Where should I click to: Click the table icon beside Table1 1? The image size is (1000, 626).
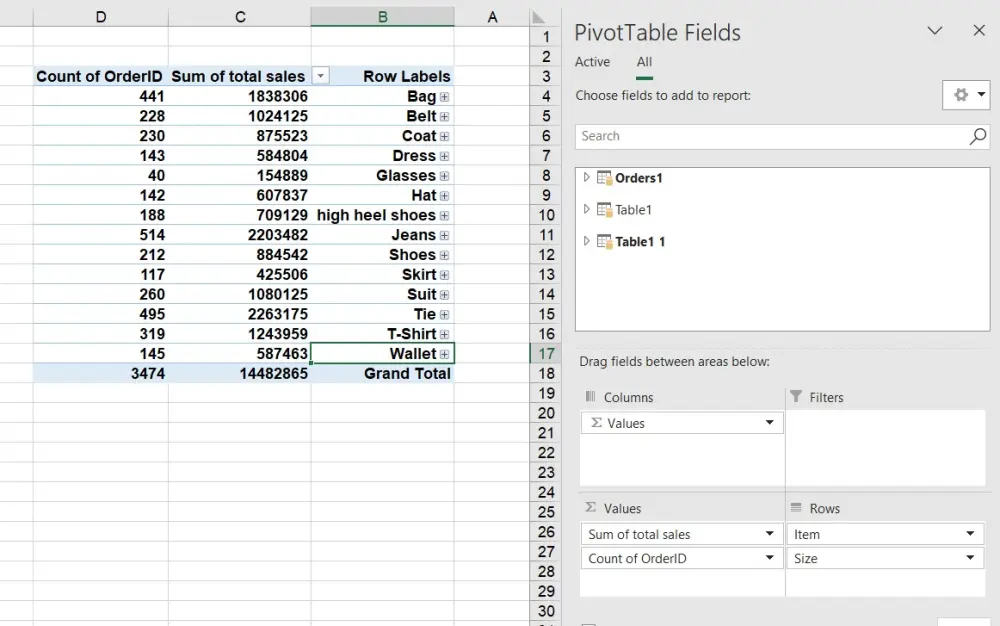[x=604, y=241]
